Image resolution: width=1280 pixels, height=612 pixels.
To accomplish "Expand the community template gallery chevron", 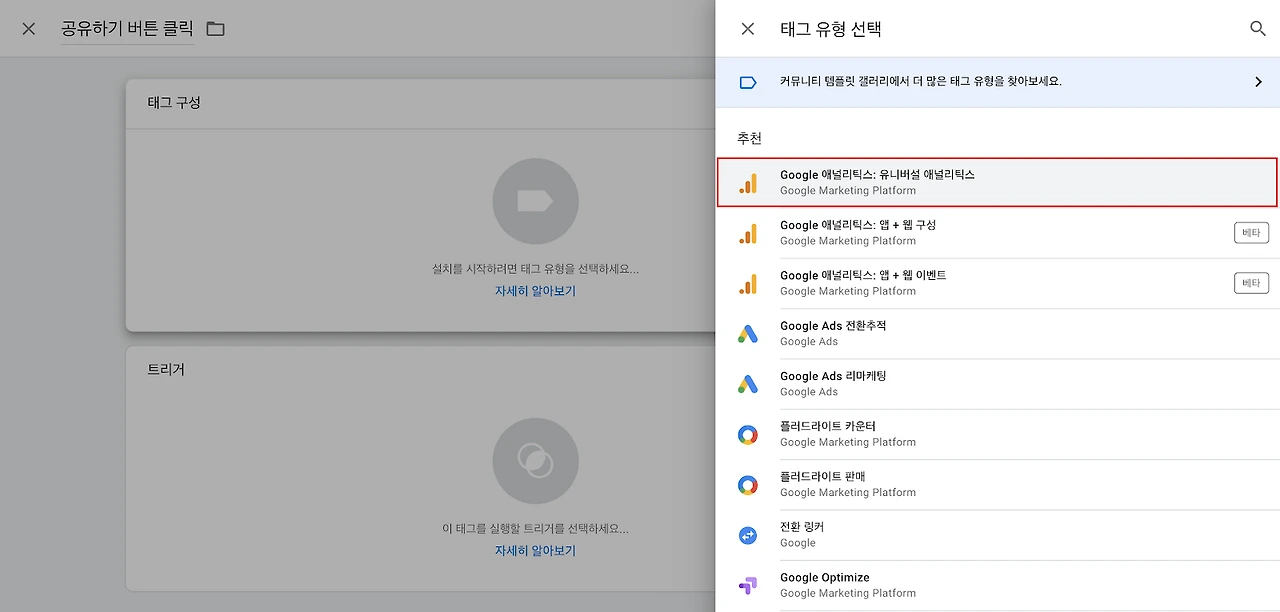I will (1258, 82).
